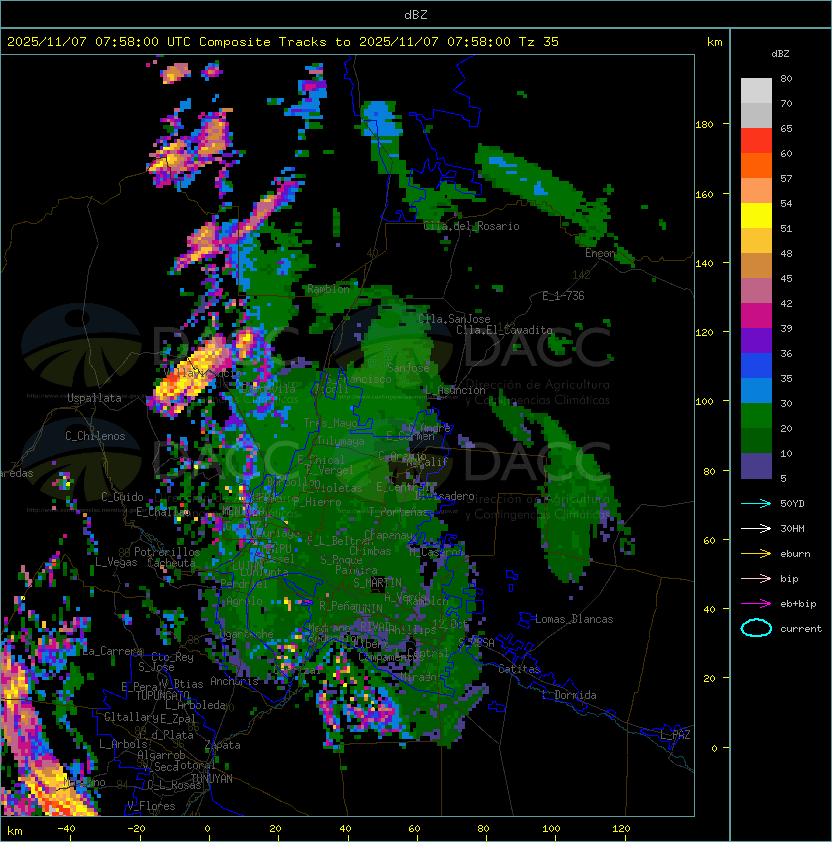Click the 'eburn' legend label

[x=795, y=554]
